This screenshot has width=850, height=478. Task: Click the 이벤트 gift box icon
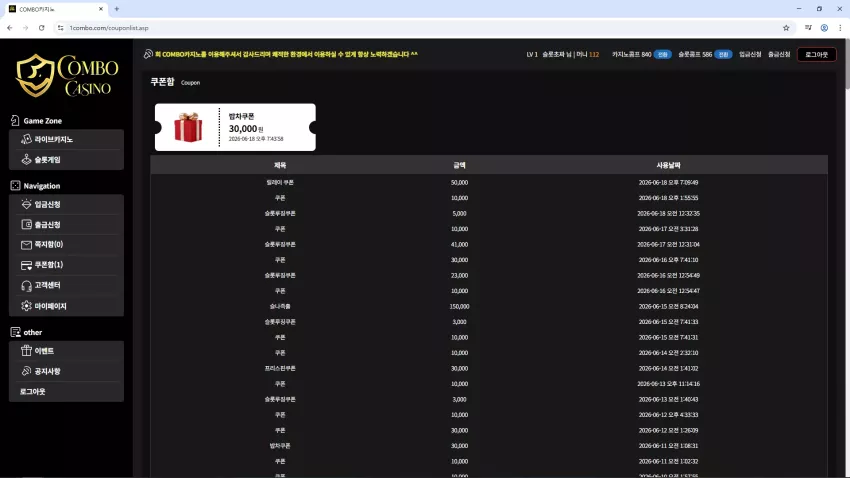tap(26, 351)
